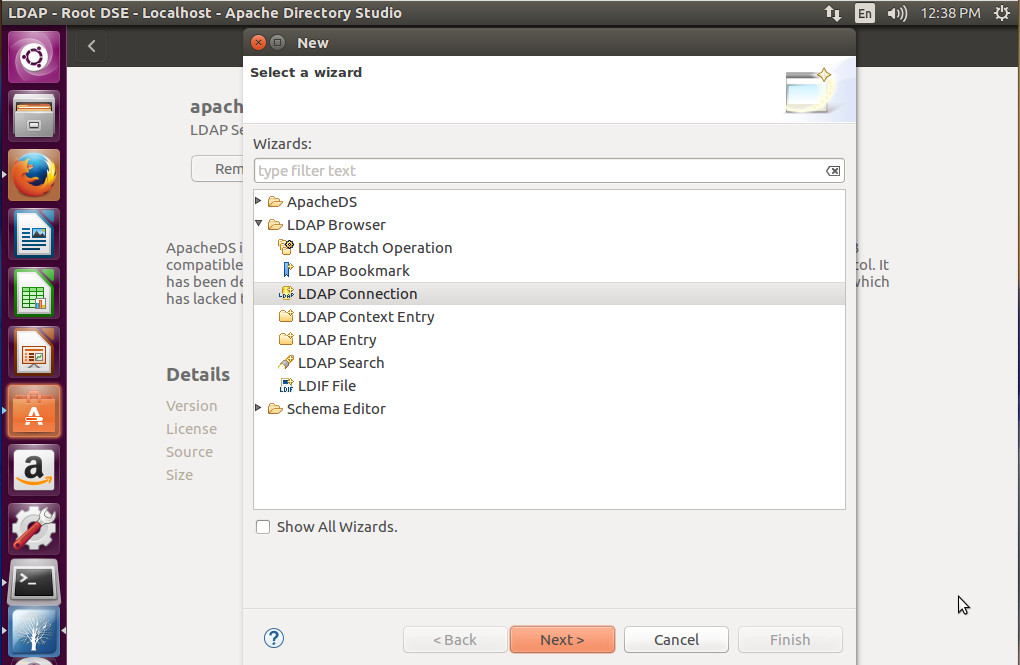The image size is (1020, 665).
Task: Enable the Show All Wizards checkbox
Action: 262,526
